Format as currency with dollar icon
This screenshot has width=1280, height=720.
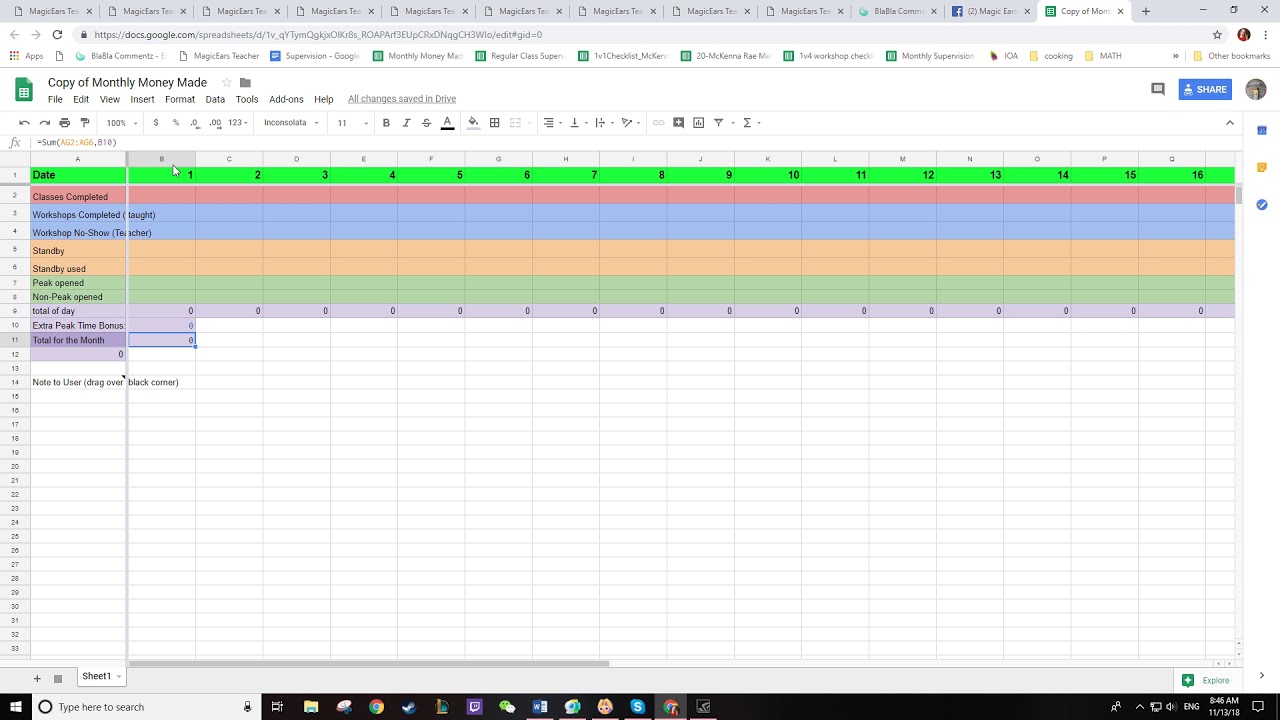click(155, 123)
